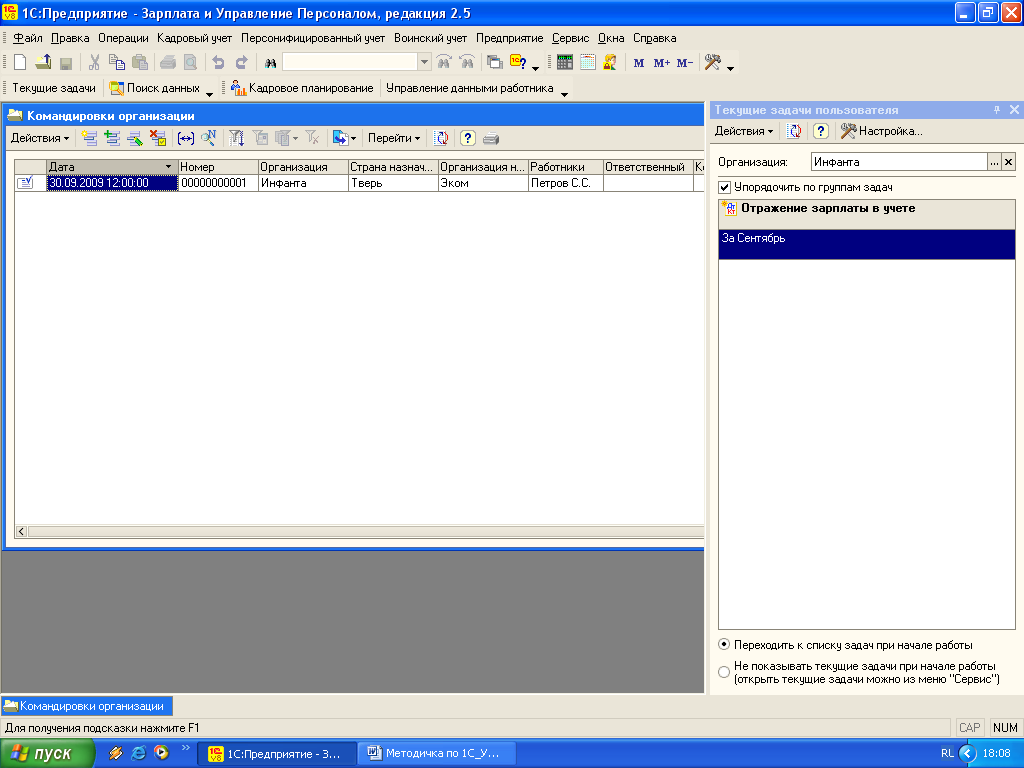The width and height of the screenshot is (1024, 768).
Task: Open the Кадровый учет menu
Action: pos(195,38)
